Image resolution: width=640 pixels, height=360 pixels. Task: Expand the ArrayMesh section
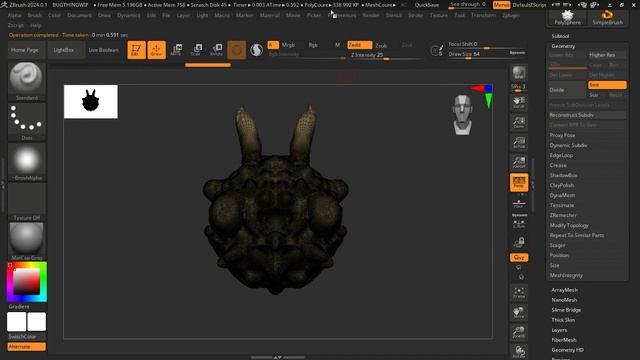coord(564,290)
